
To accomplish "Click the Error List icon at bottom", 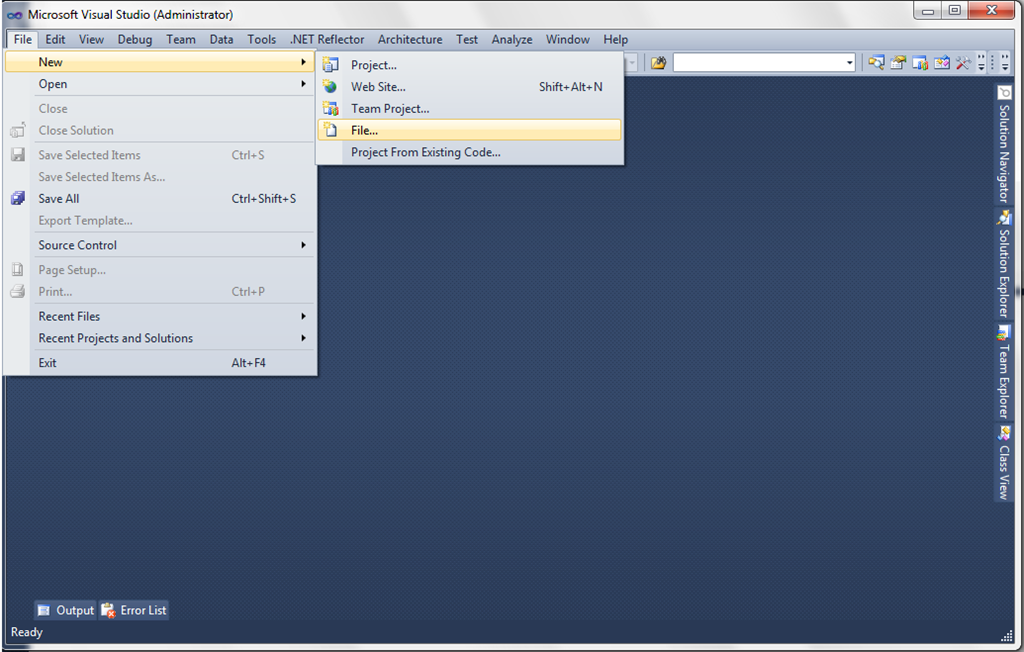I will [x=108, y=610].
